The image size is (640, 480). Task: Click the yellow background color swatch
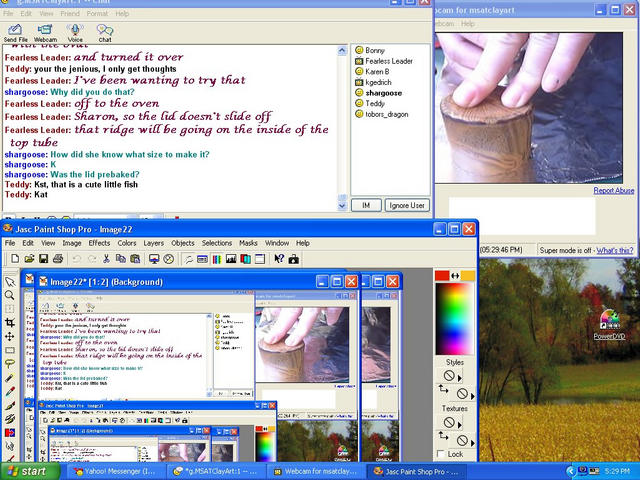(468, 276)
